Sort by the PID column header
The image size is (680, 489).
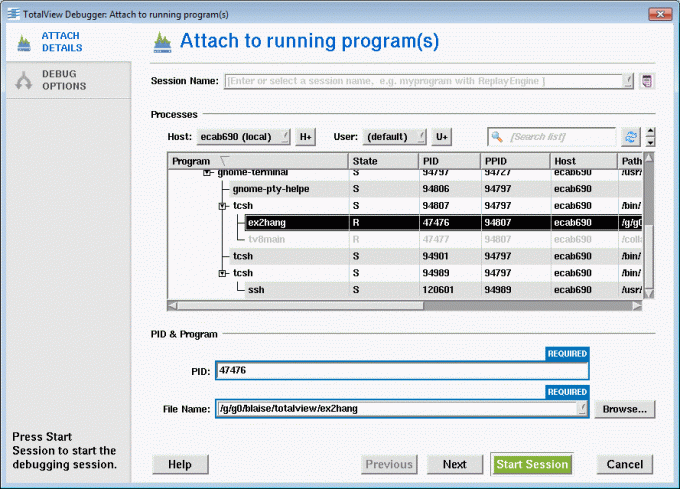tap(449, 161)
